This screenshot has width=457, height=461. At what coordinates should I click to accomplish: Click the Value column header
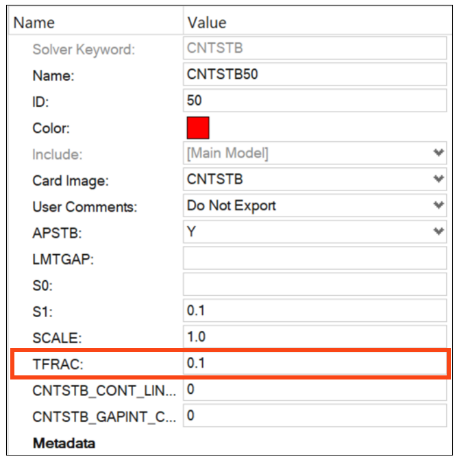pos(207,23)
